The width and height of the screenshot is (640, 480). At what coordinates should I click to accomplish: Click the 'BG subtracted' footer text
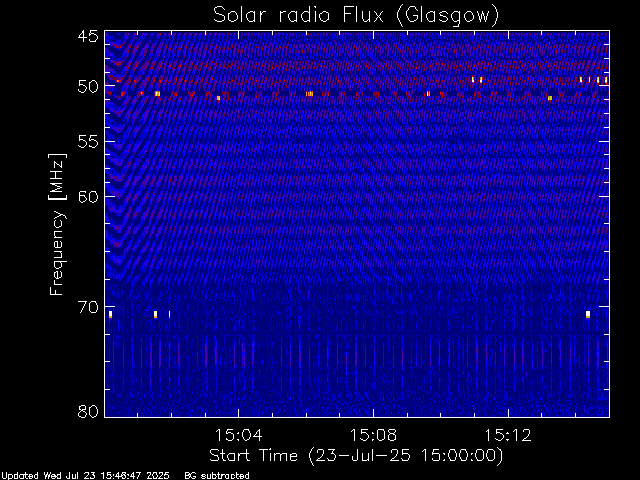[217, 476]
